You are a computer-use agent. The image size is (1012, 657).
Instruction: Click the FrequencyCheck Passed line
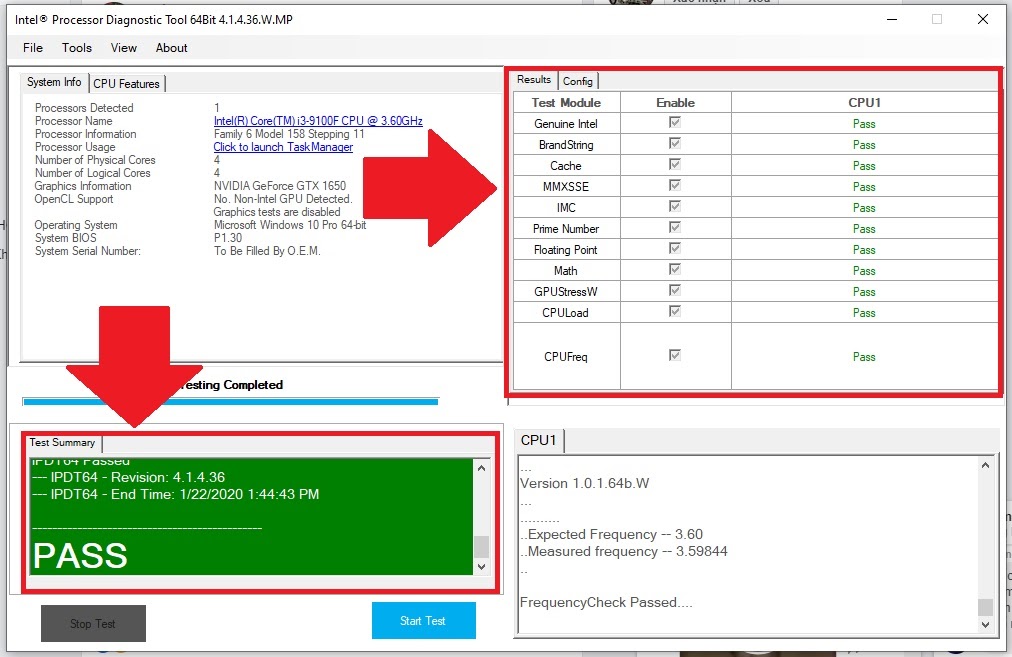pyautogui.click(x=606, y=602)
